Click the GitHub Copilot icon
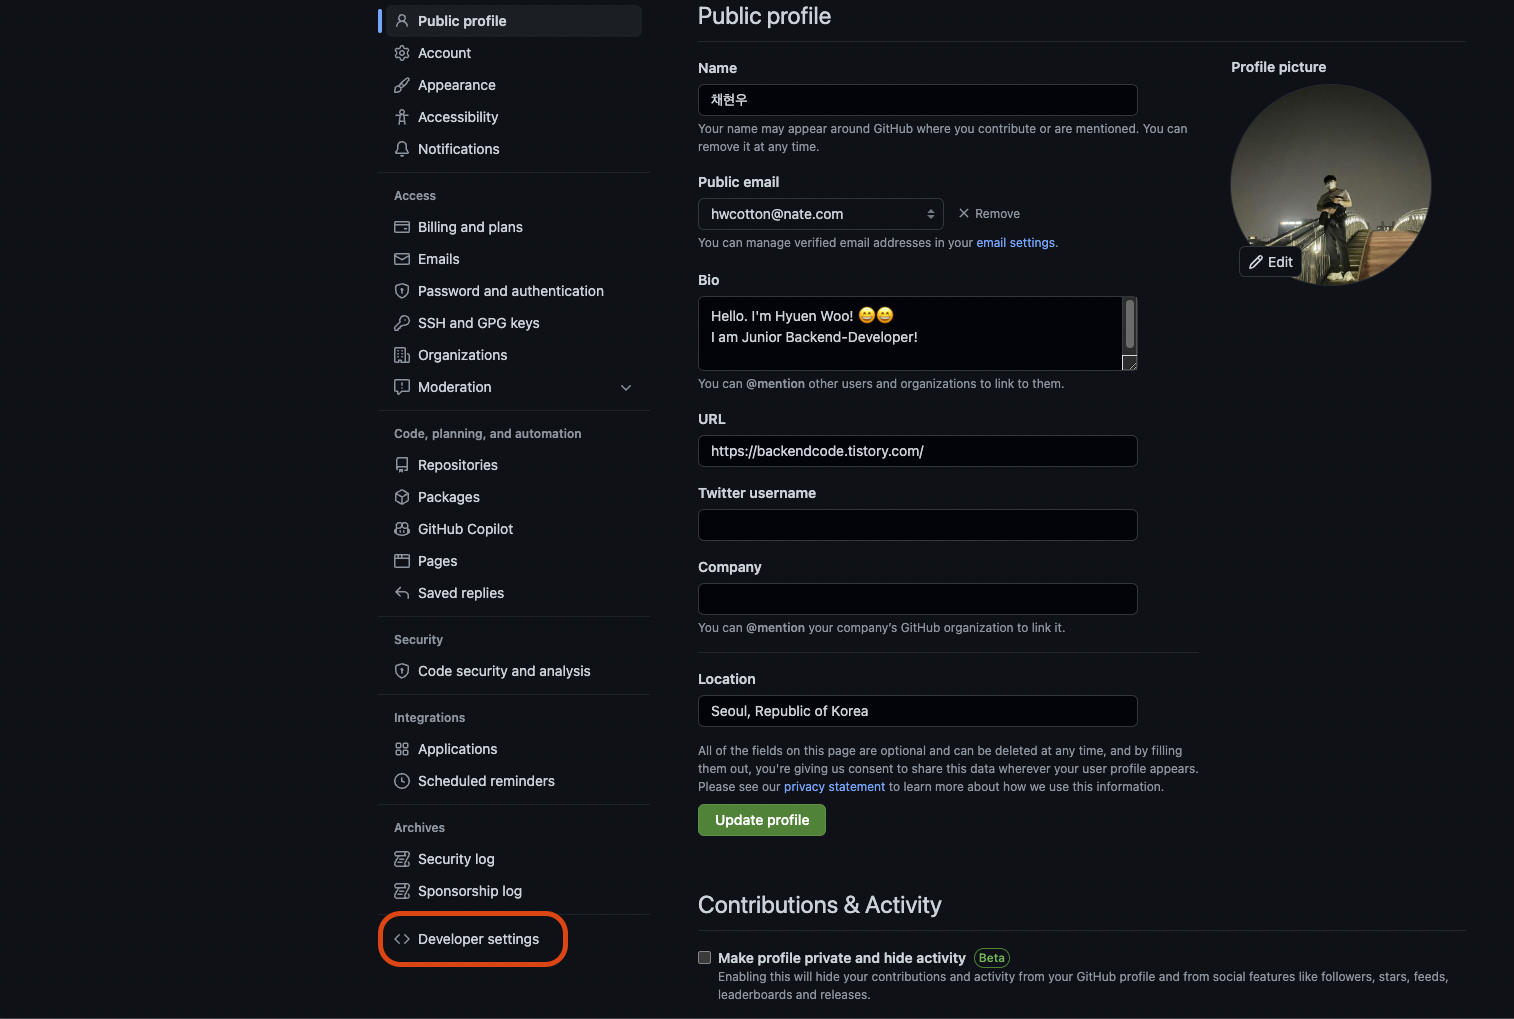1514x1019 pixels. tap(401, 528)
